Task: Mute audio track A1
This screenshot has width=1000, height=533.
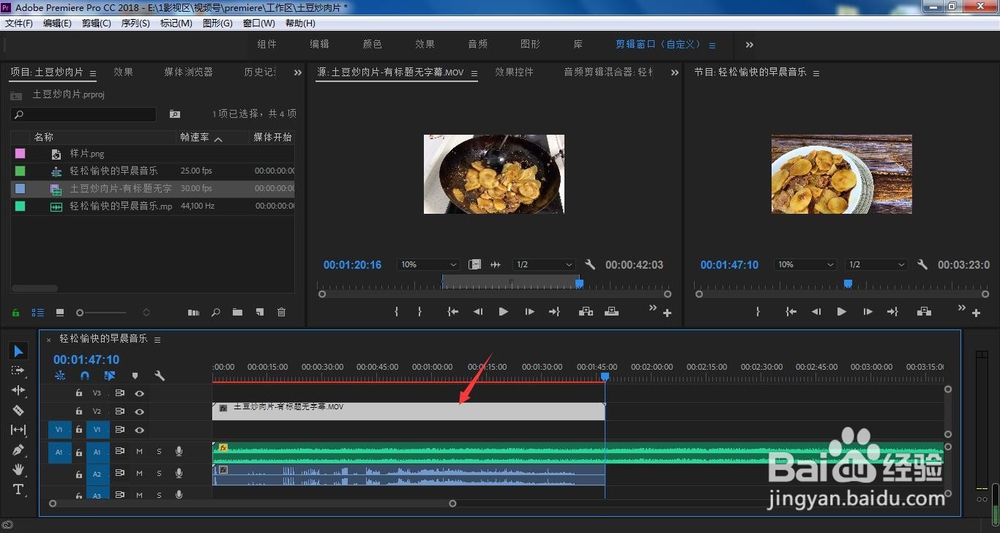Action: pos(139,451)
